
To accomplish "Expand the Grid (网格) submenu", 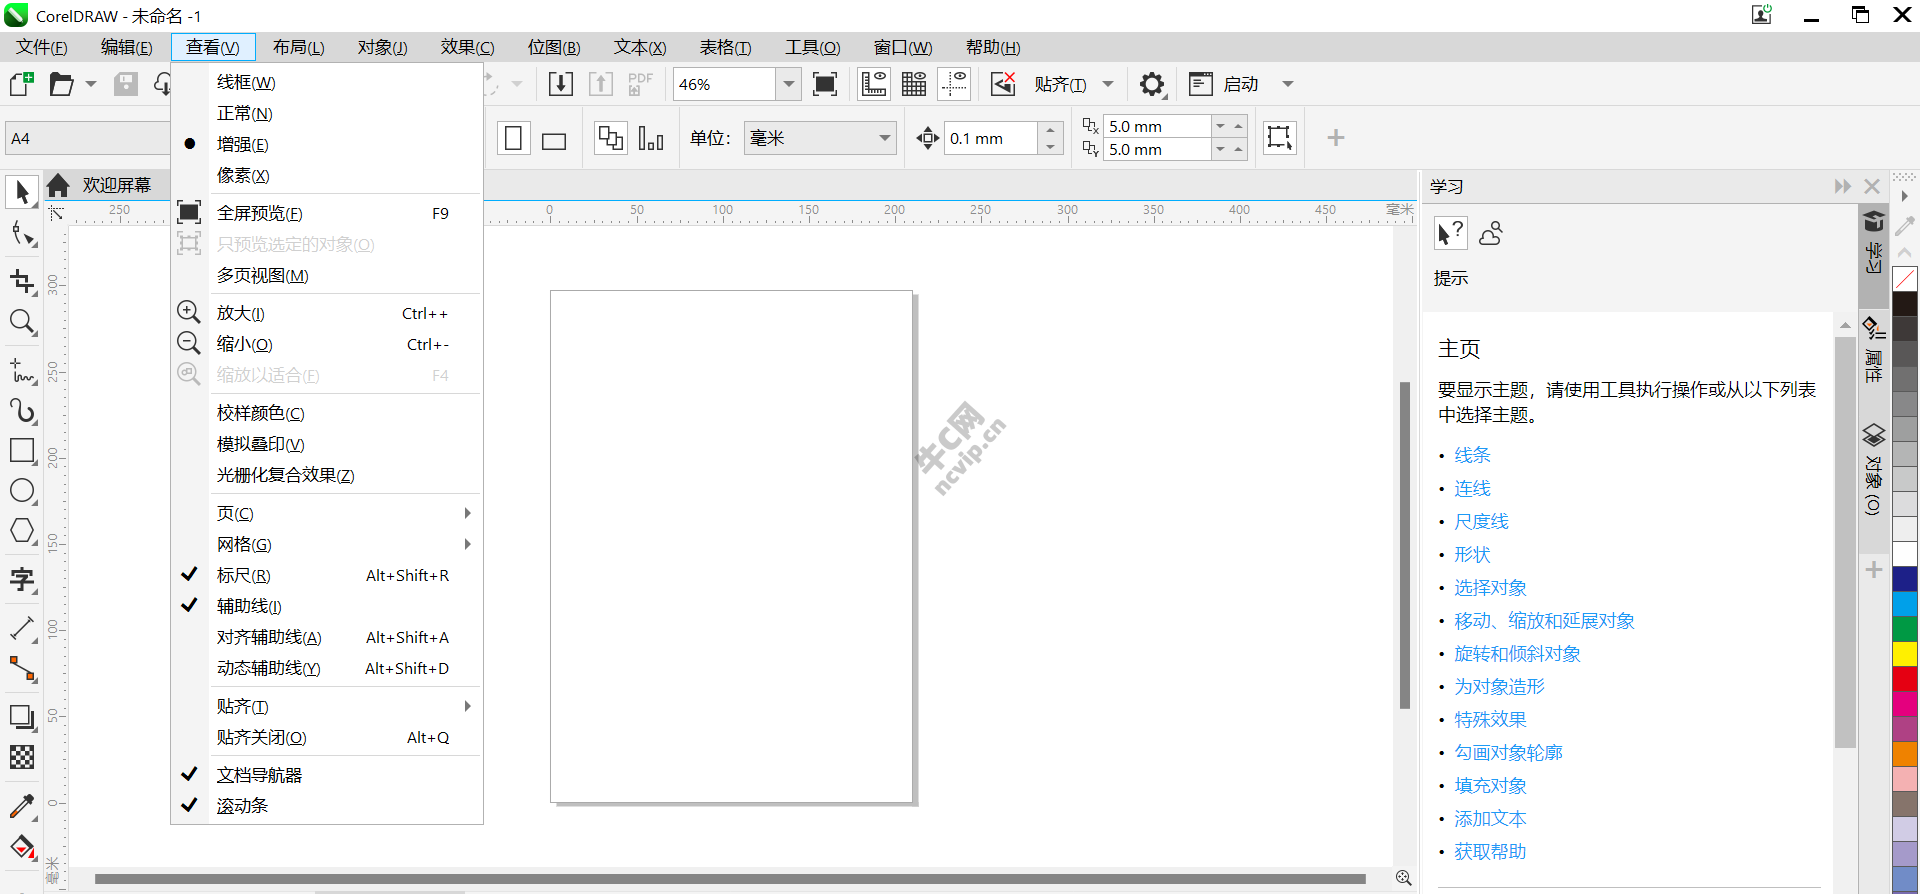I will point(327,544).
